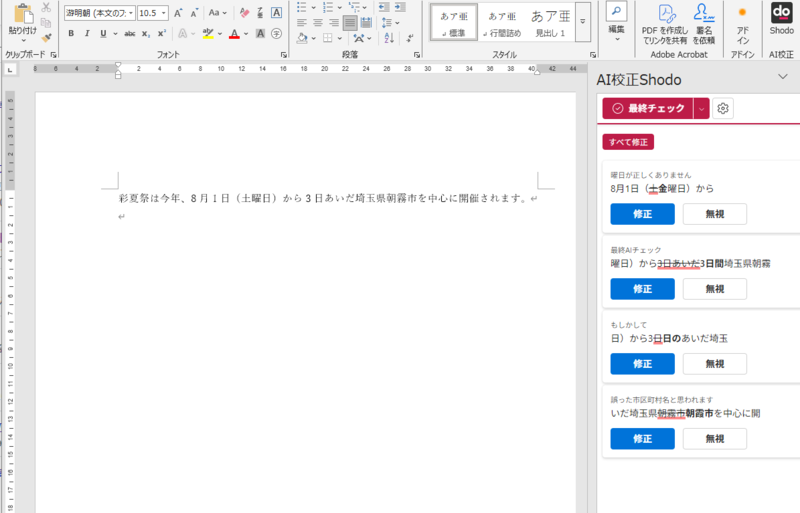Open the Change Case (Aa) dropdown
800x513 pixels.
pyautogui.click(x=217, y=13)
